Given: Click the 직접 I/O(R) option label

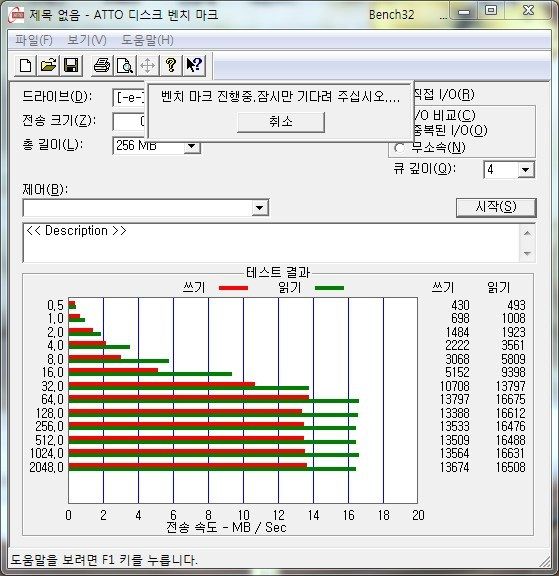Looking at the screenshot, I should [444, 95].
